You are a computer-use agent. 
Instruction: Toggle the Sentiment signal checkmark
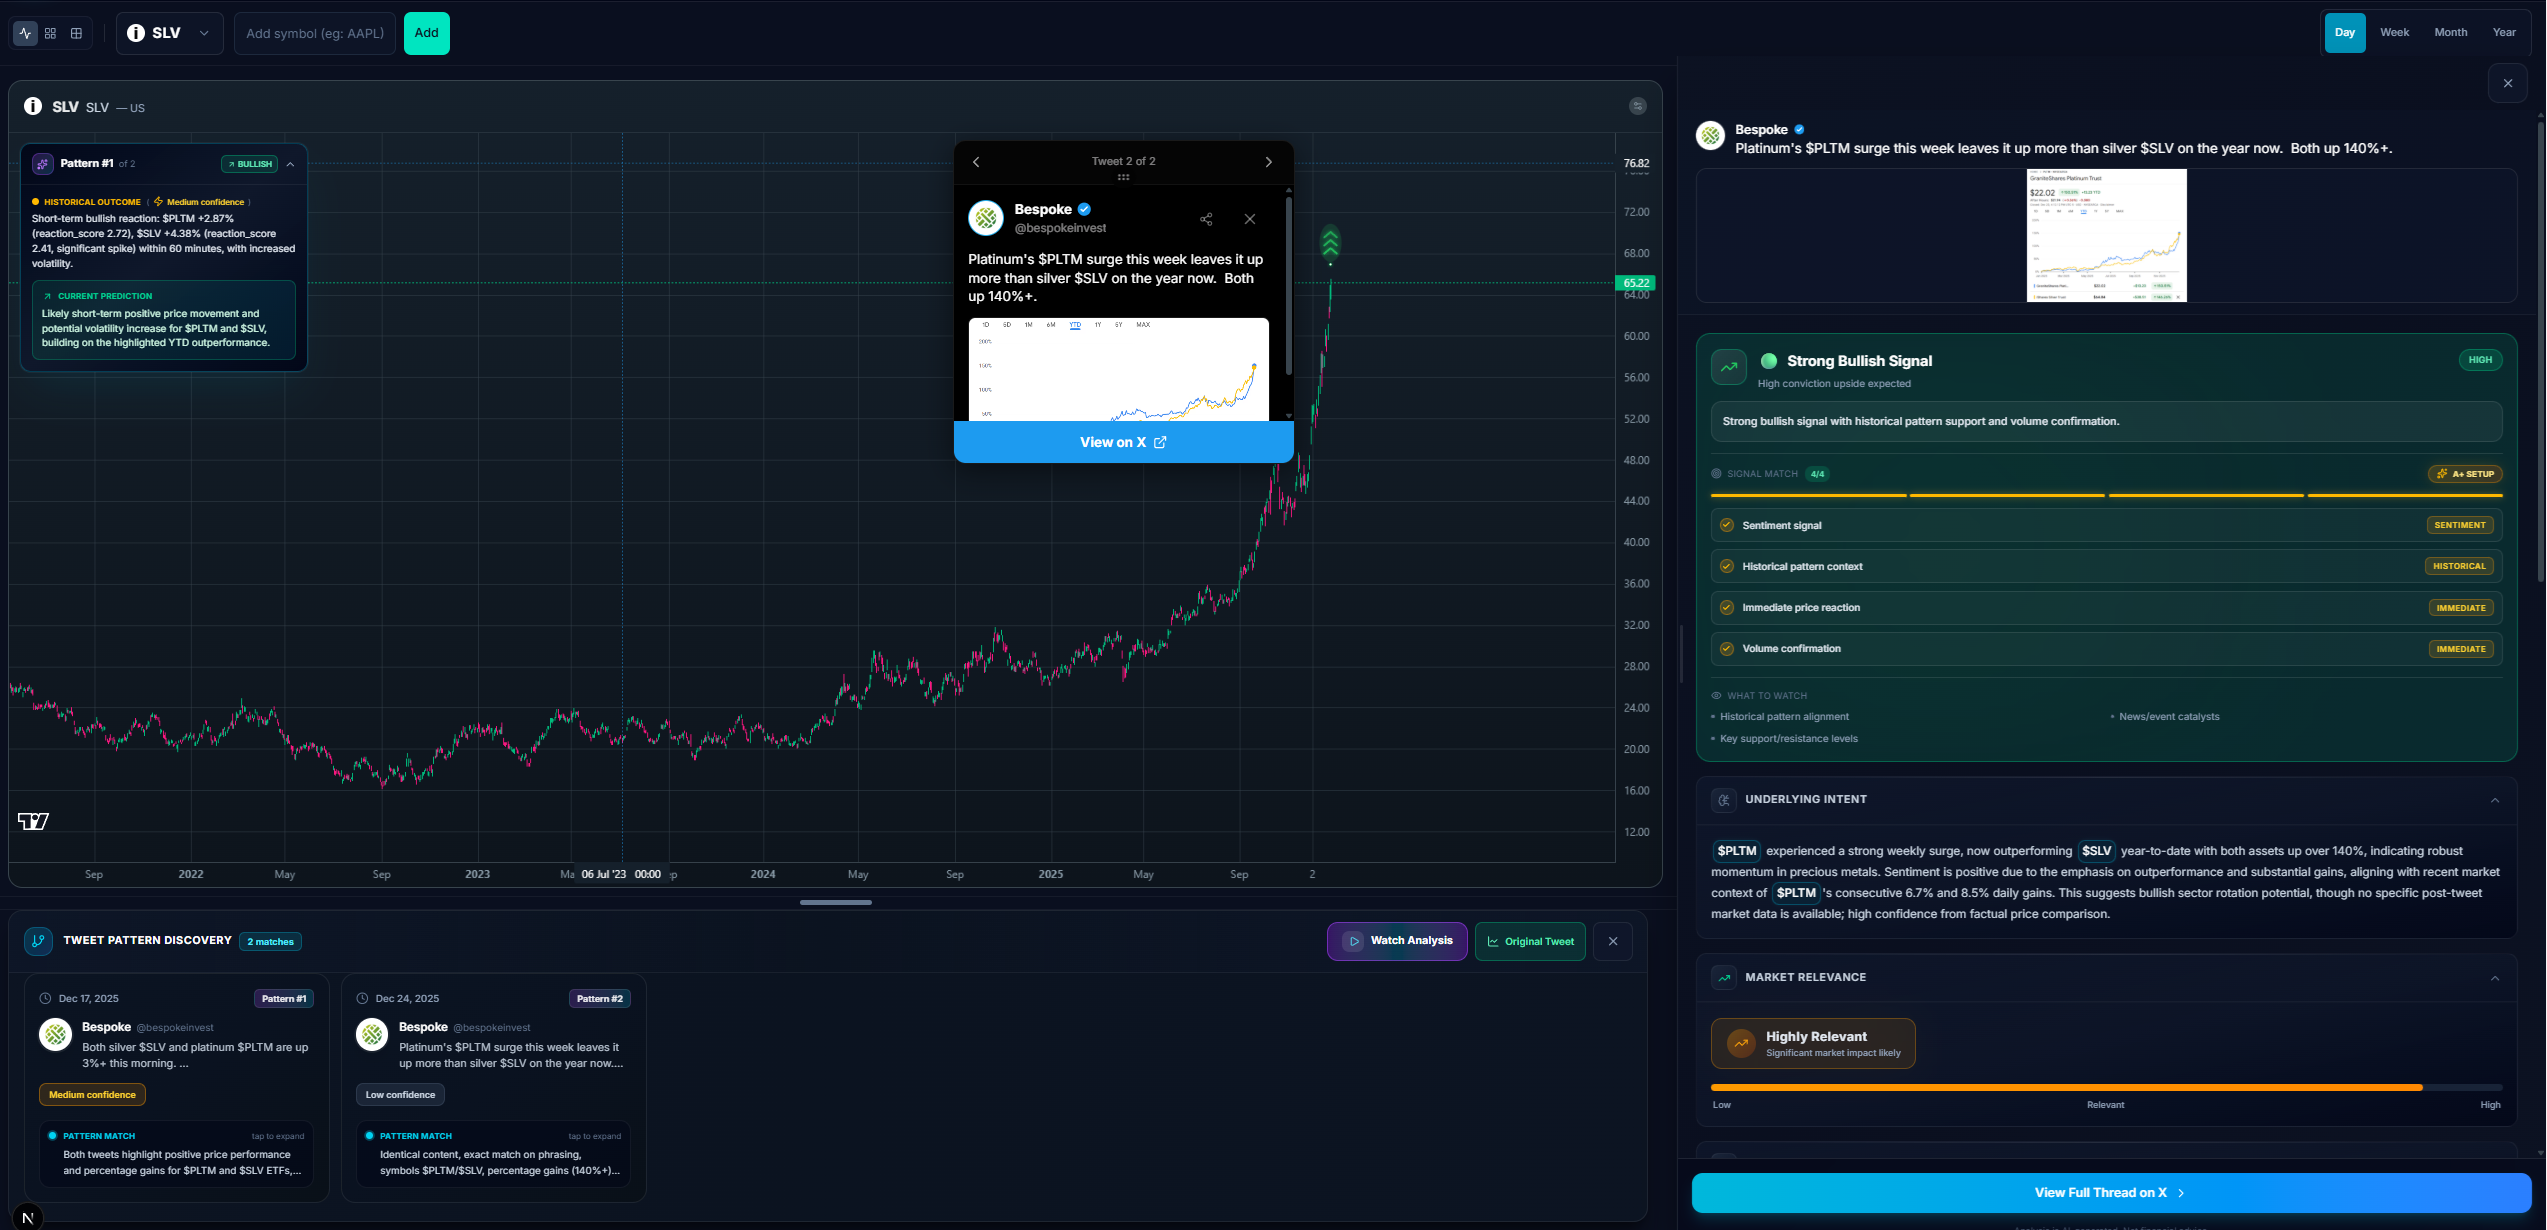click(1726, 524)
